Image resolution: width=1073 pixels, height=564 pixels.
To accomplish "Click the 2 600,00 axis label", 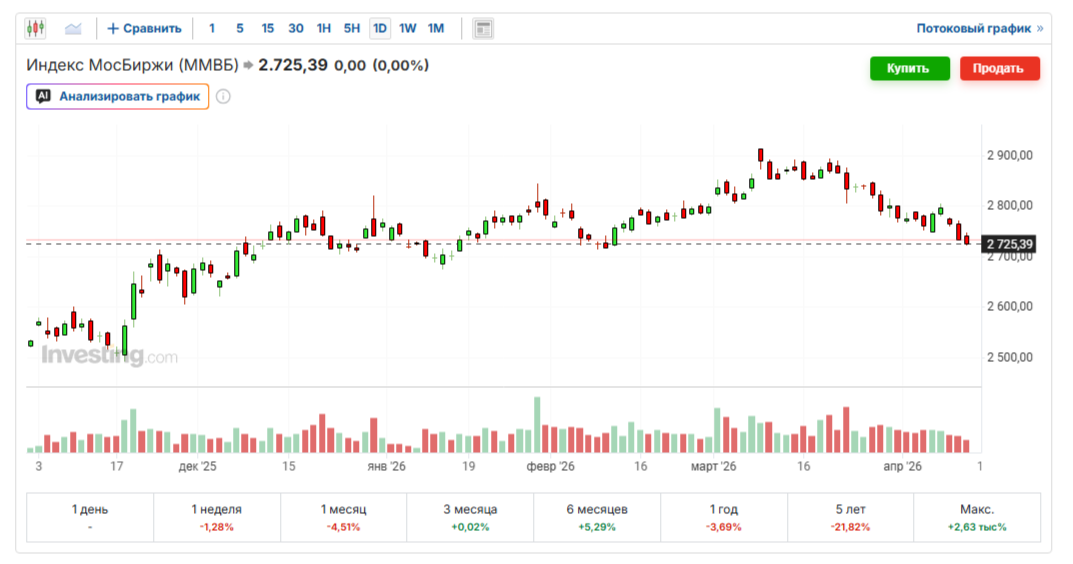I will coord(1010,307).
